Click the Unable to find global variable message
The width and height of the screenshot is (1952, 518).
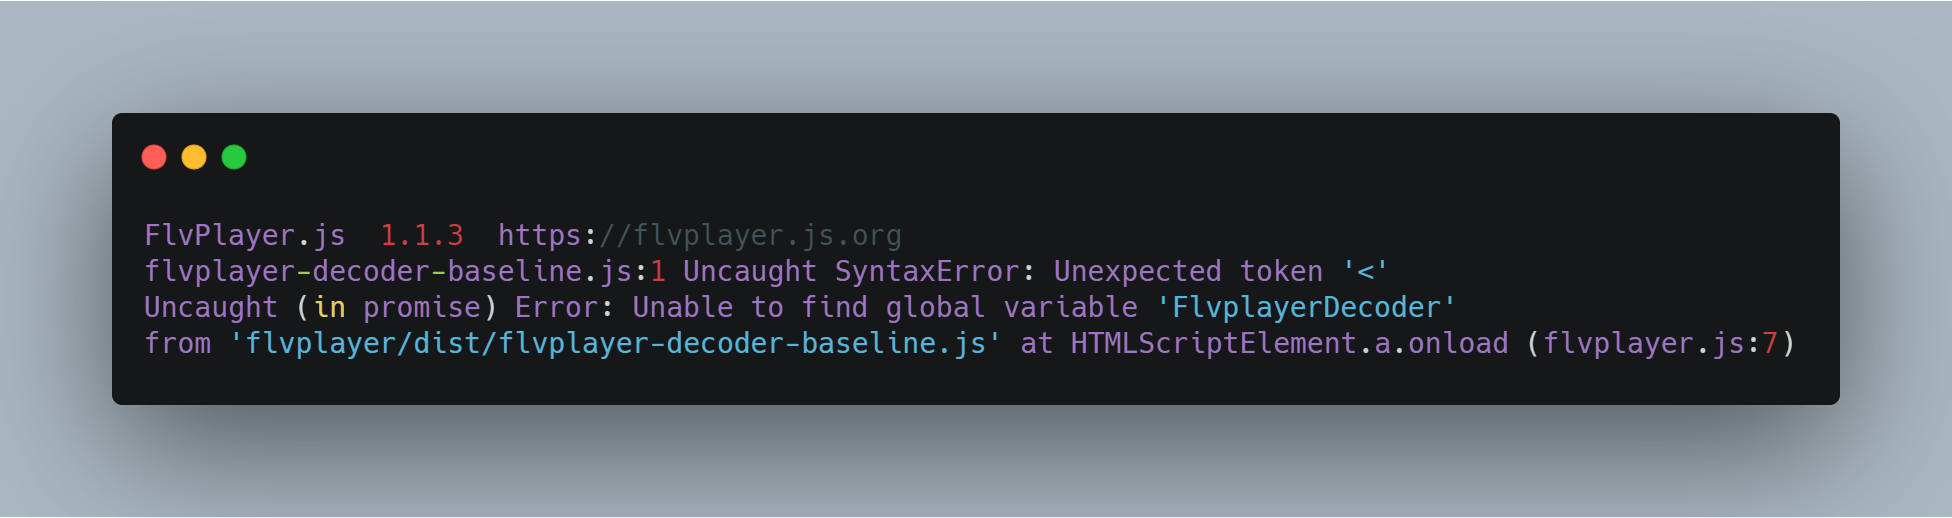pos(884,308)
